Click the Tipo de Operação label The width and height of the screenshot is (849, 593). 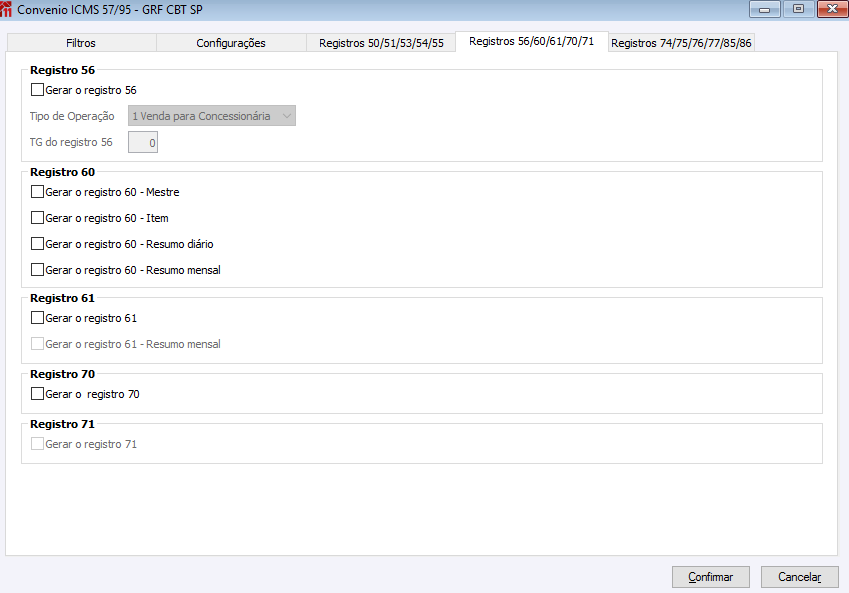[x=72, y=116]
